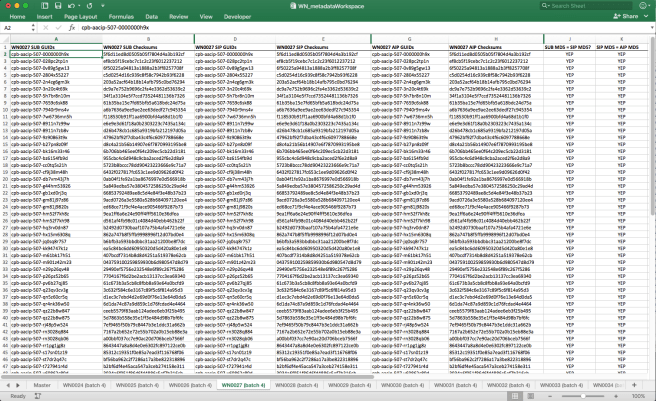Click the formula bar text cpb-aacip-507-0000000h9x
This screenshot has width=656, height=401.
click(x=115, y=28)
